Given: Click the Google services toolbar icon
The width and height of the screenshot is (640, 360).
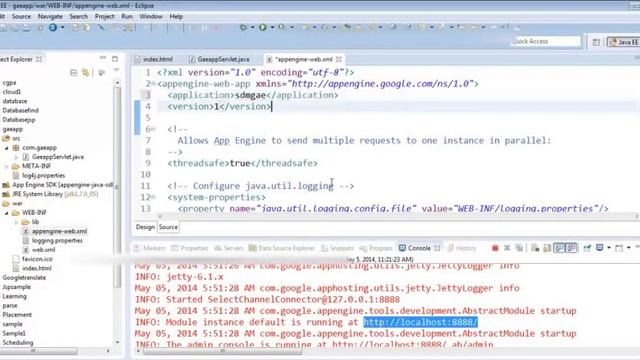Looking at the screenshot, I should click(x=53, y=27).
